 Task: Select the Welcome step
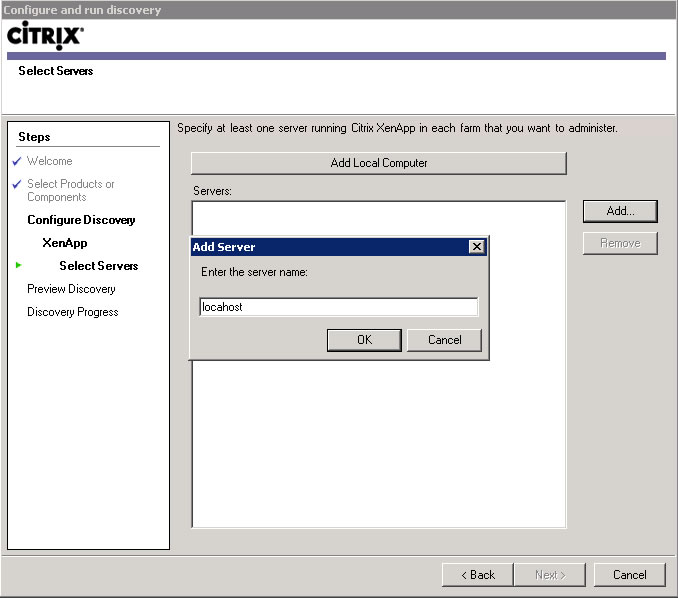pyautogui.click(x=50, y=161)
